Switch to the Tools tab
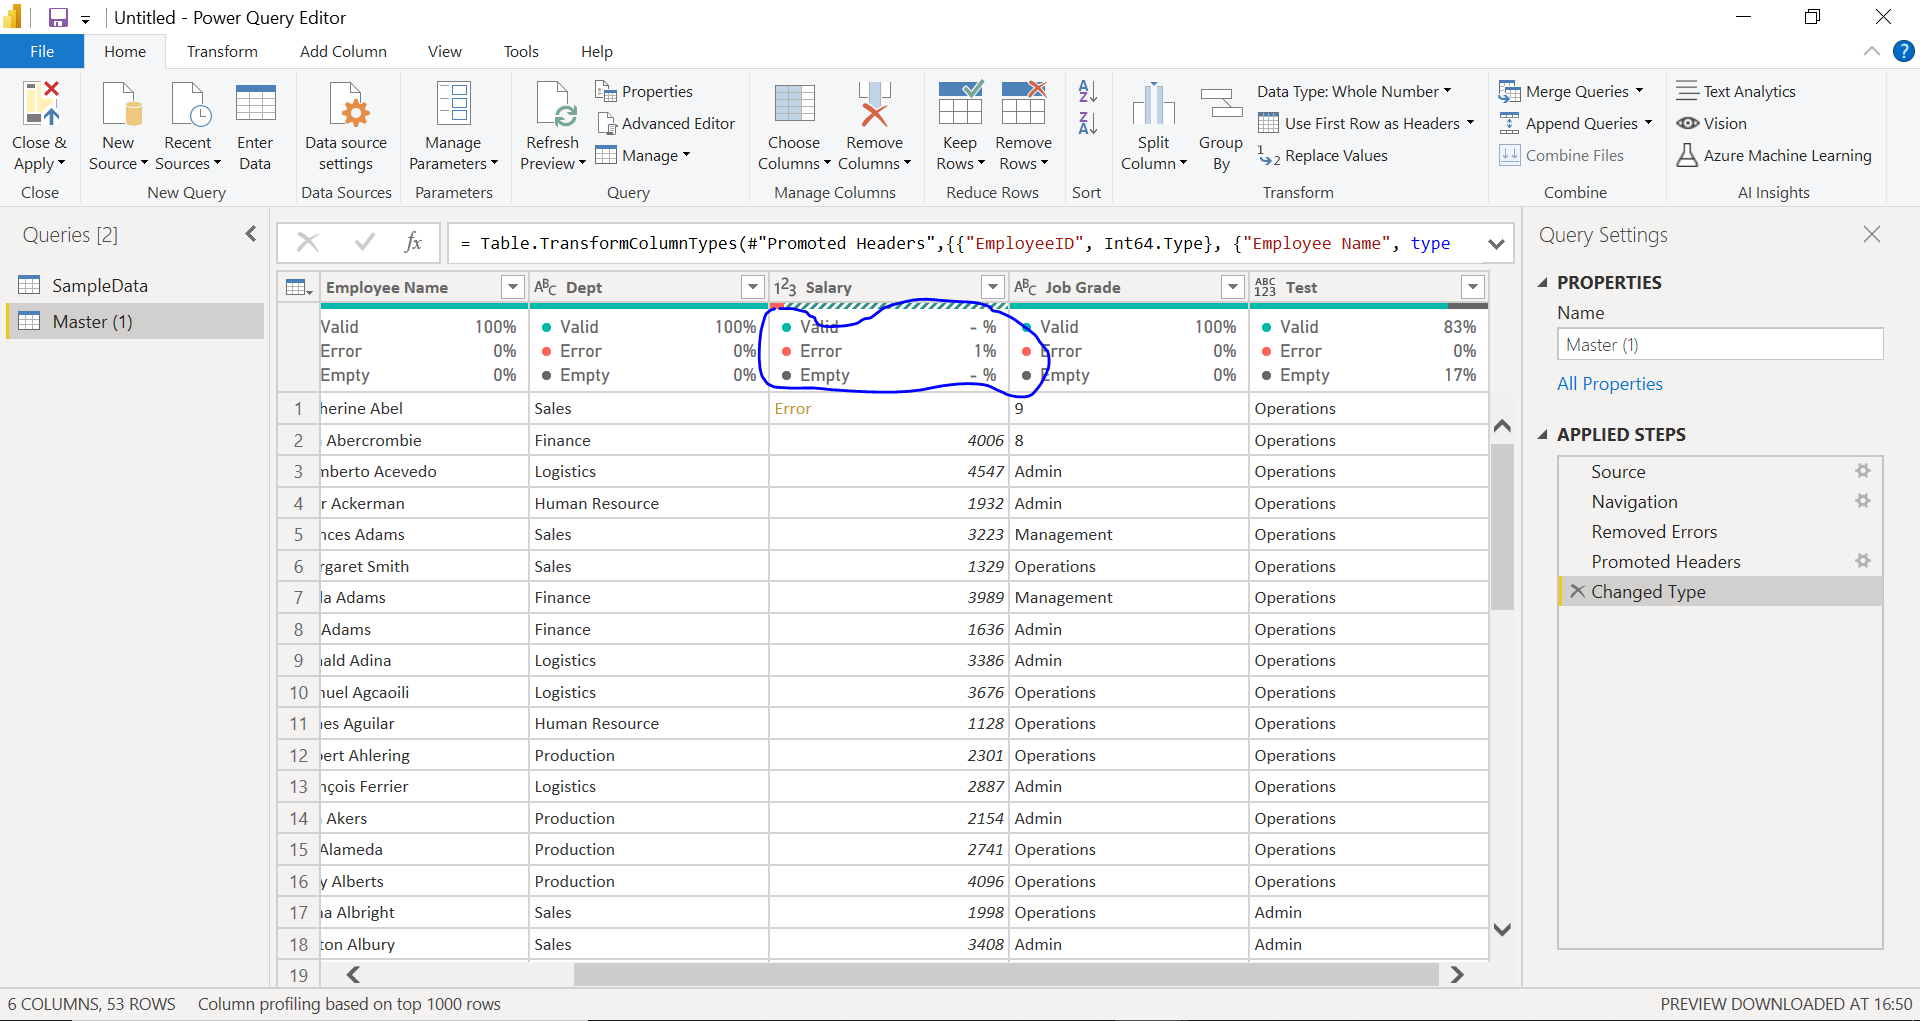This screenshot has height=1021, width=1920. point(521,51)
